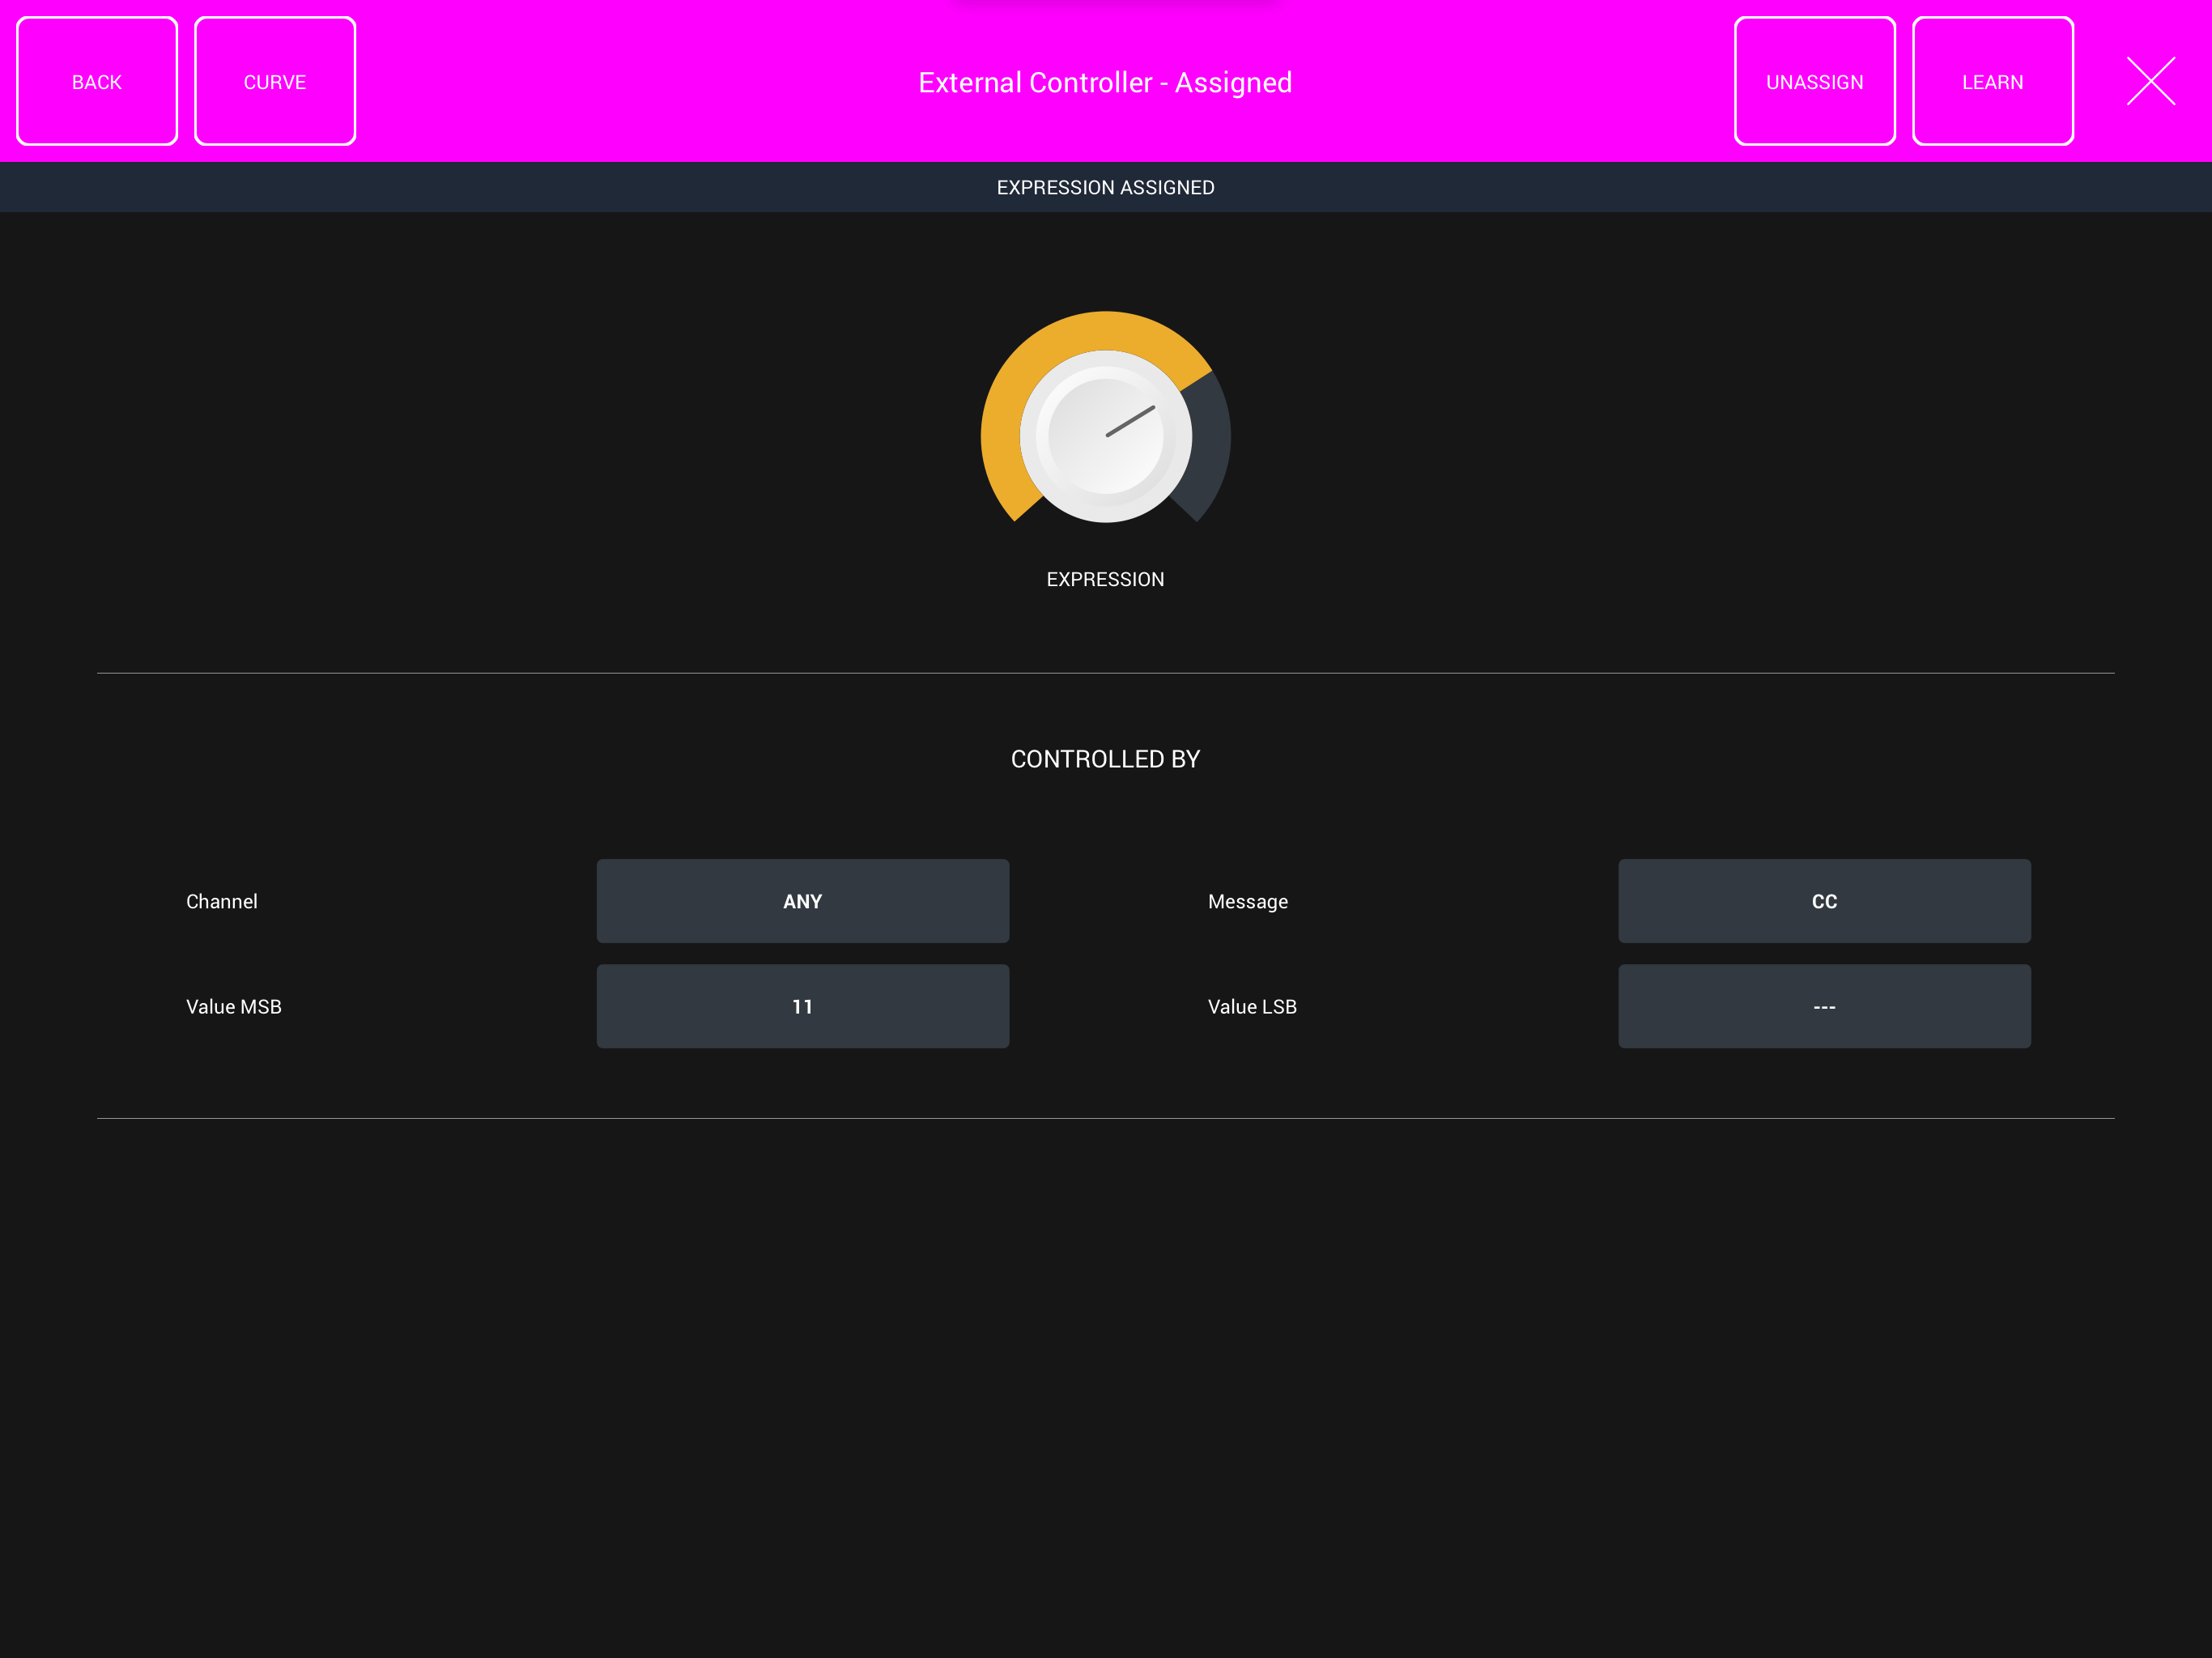This screenshot has width=2212, height=1658.
Task: Open the Value LSB selector
Action: pos(1823,1006)
